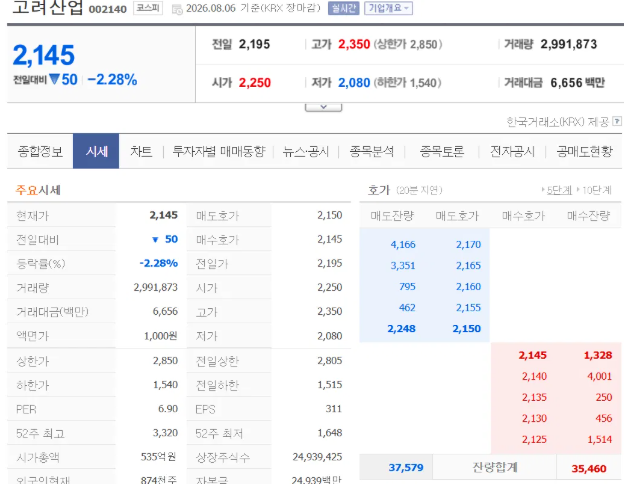Click the total ask quantity 37,579
624x484 pixels.
[x=406, y=467]
